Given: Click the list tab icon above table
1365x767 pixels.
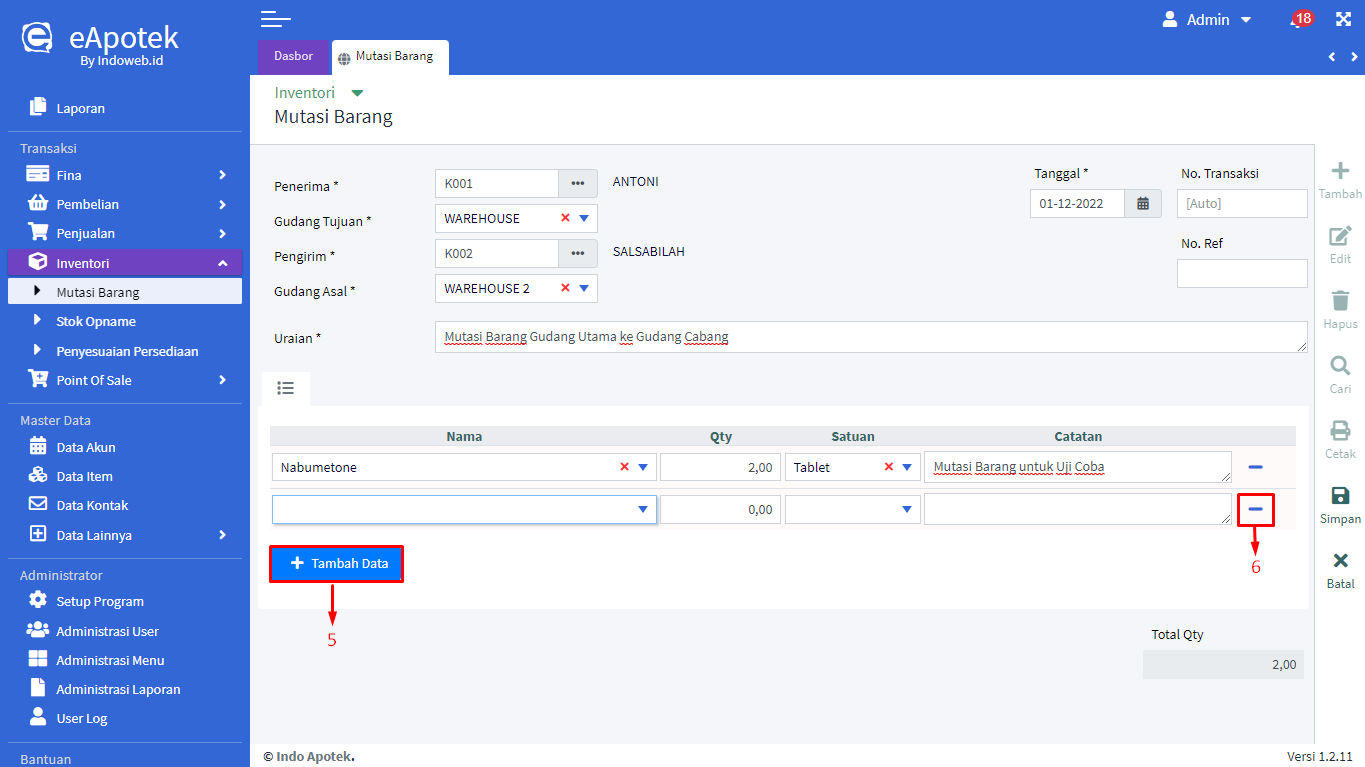Looking at the screenshot, I should 286,388.
